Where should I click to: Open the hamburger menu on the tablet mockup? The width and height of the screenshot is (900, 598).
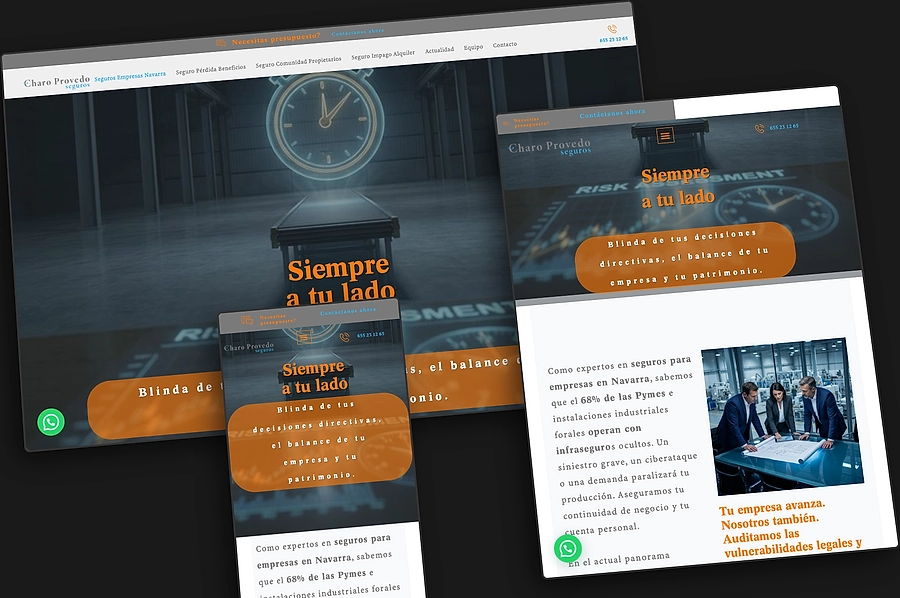point(665,136)
